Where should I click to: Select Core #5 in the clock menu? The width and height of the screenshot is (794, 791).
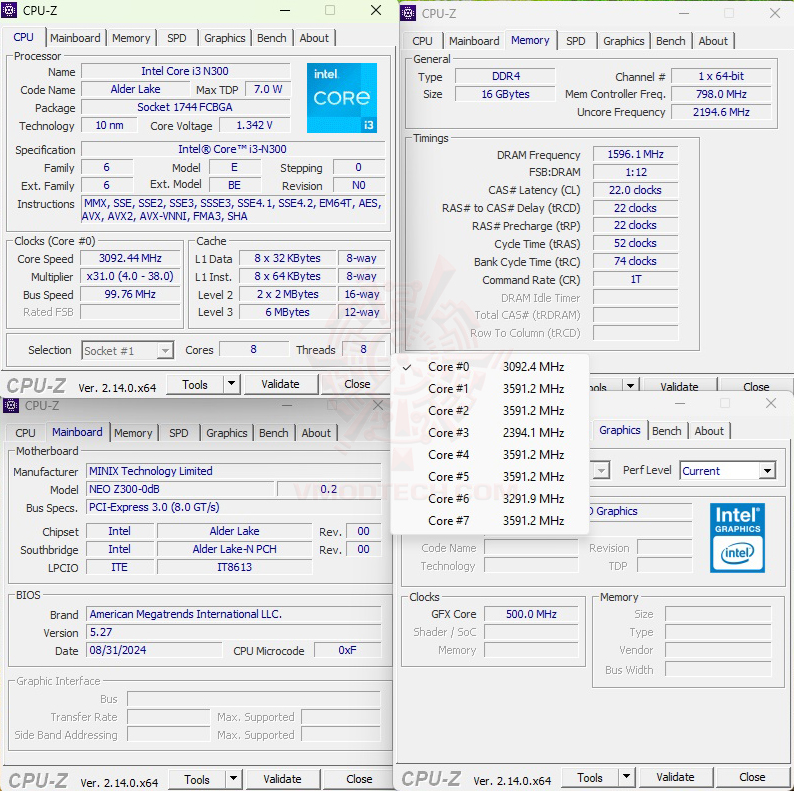tap(490, 477)
